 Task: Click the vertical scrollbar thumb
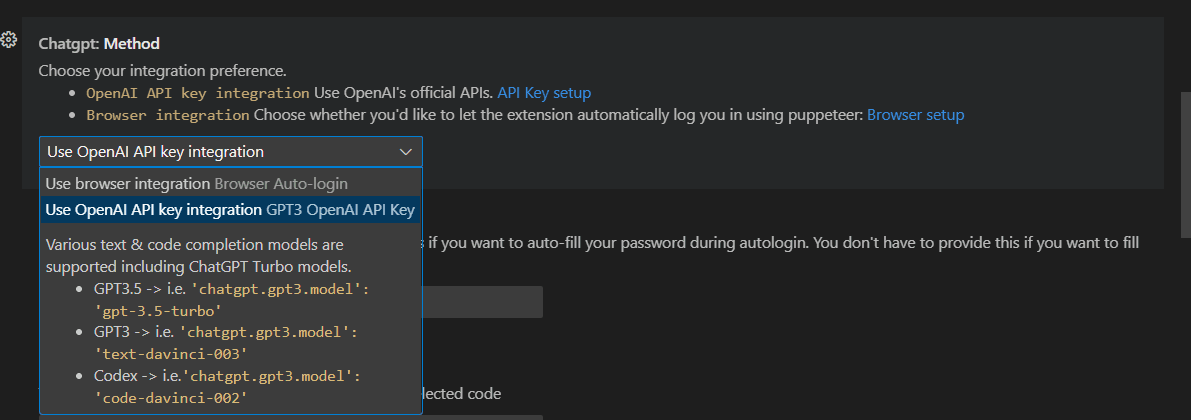pyautogui.click(x=1185, y=165)
